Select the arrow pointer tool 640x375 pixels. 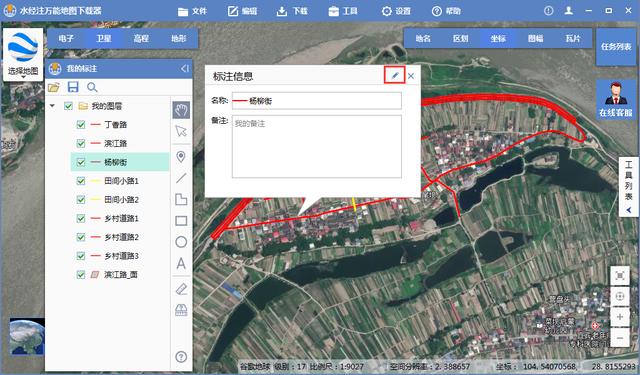click(181, 131)
